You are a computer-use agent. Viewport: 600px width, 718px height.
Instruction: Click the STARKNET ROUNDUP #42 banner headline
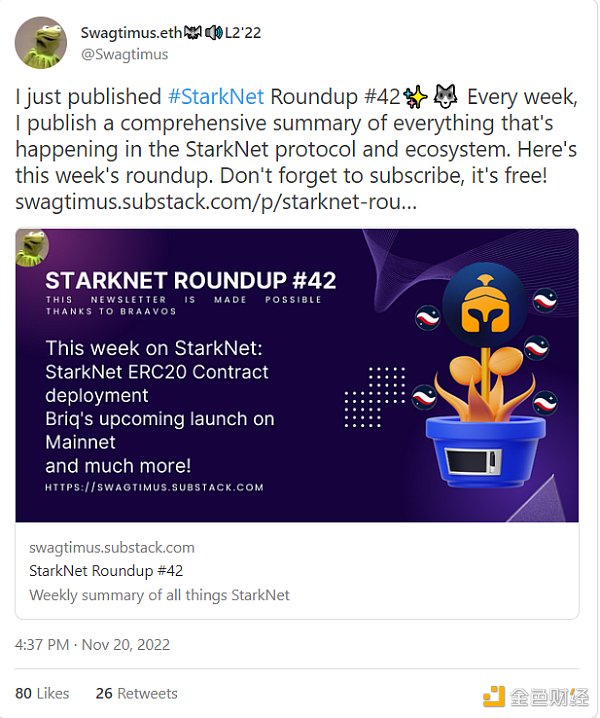(190, 279)
